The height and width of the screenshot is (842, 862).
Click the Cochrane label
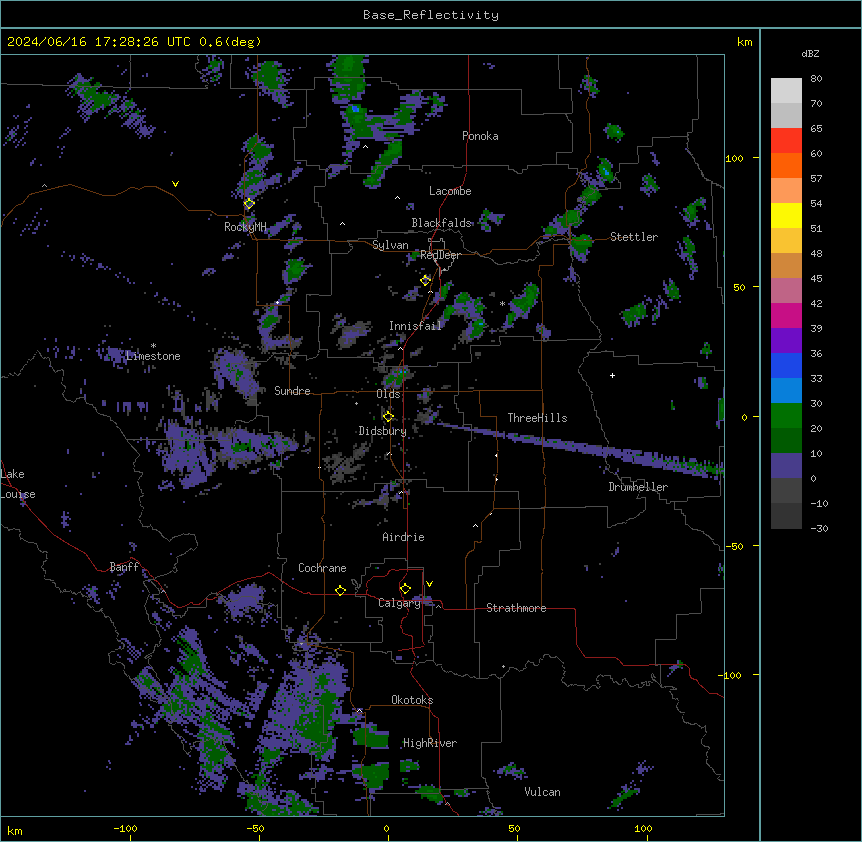[x=322, y=568]
